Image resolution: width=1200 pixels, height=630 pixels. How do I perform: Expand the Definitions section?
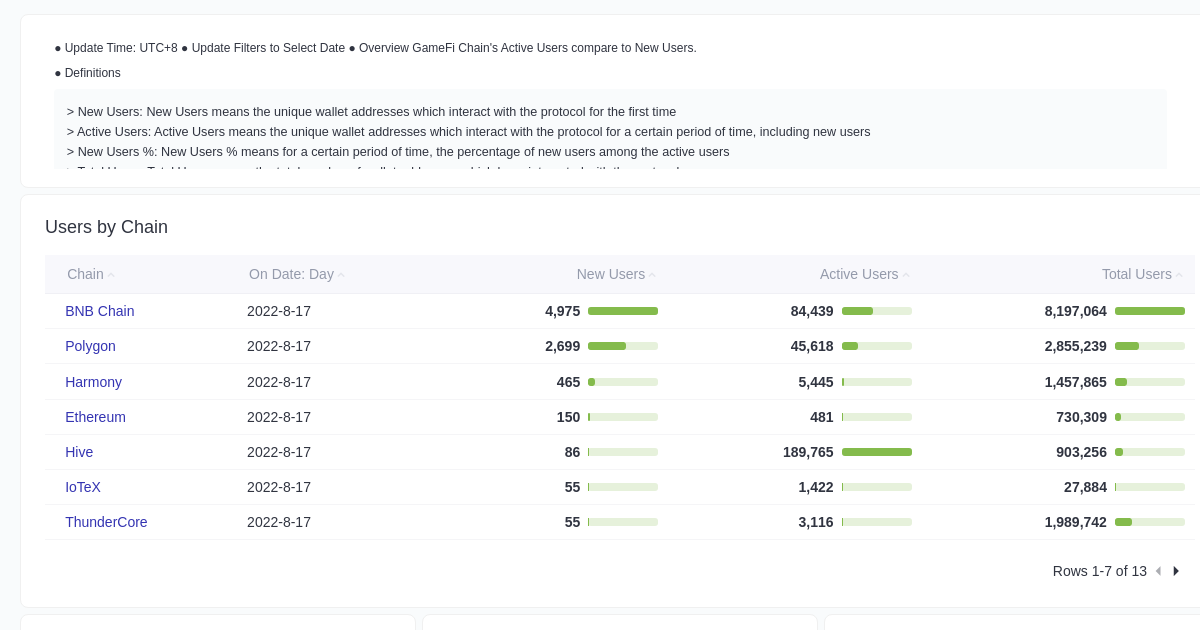[92, 72]
